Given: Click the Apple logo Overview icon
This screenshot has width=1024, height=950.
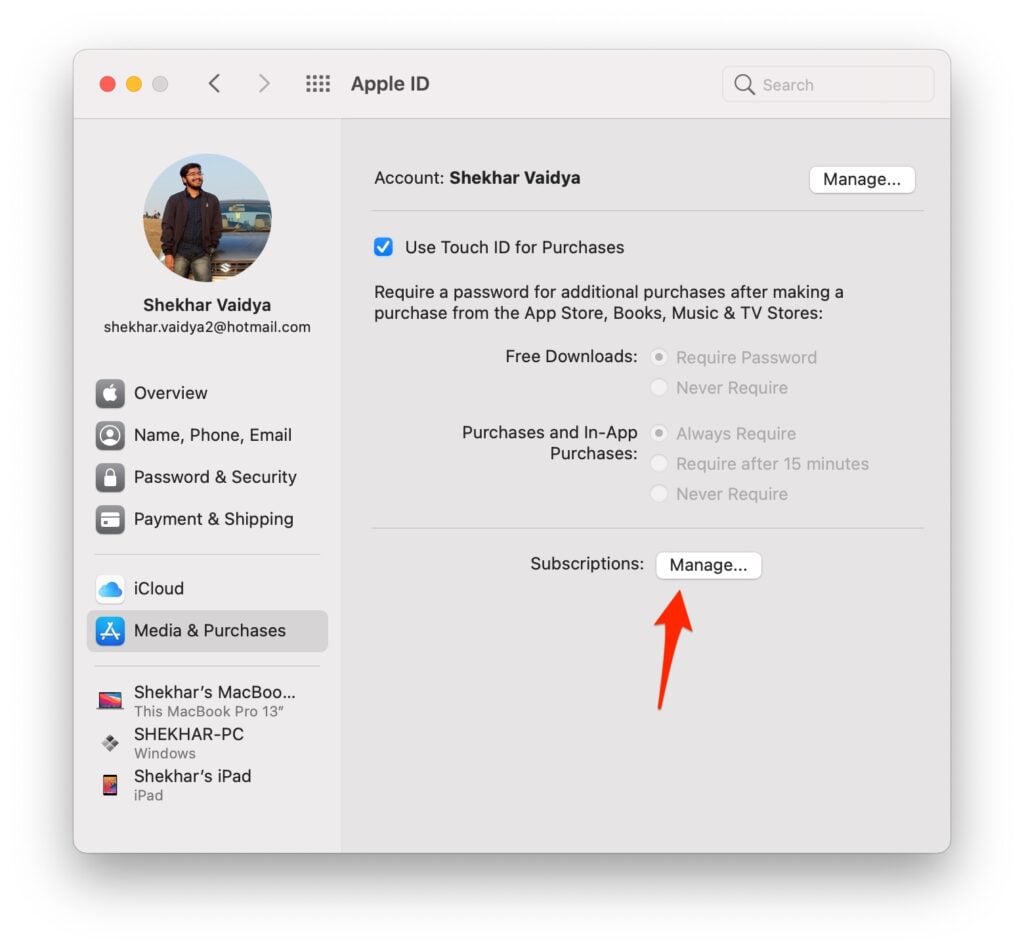Looking at the screenshot, I should click(110, 393).
